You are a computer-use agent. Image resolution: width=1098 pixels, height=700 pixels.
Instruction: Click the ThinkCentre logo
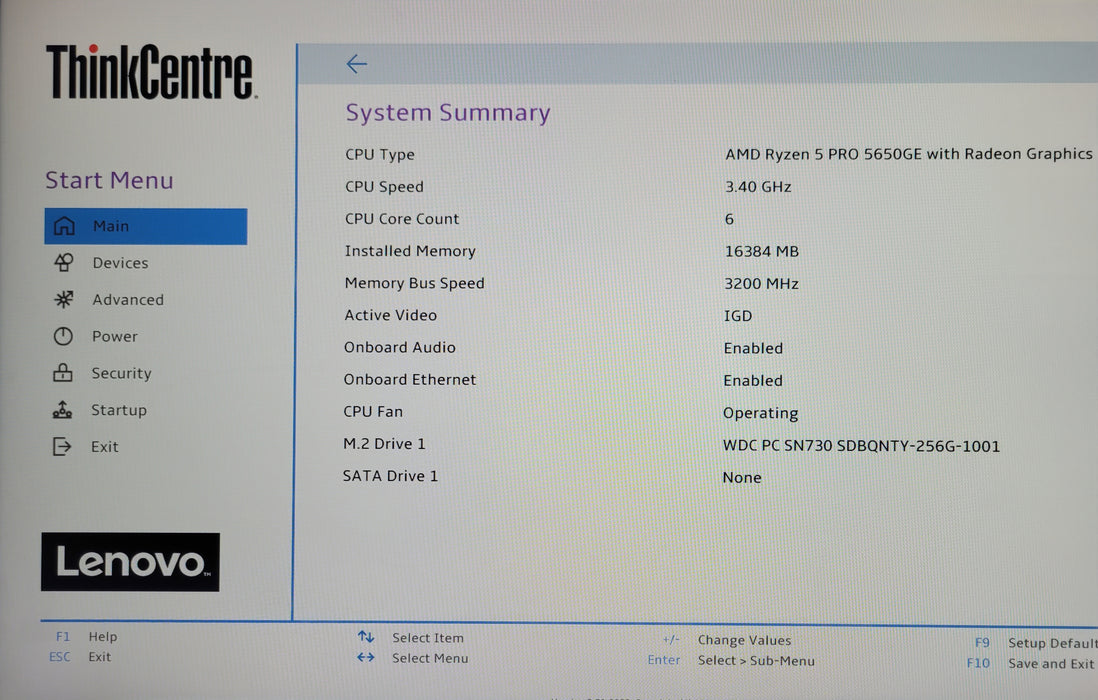tap(151, 71)
